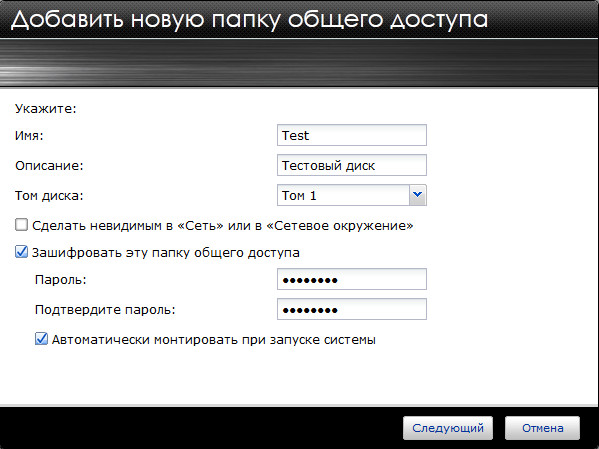Viewport: 599px width, 449px height.
Task: Click the Отмена button
Action: point(542,428)
